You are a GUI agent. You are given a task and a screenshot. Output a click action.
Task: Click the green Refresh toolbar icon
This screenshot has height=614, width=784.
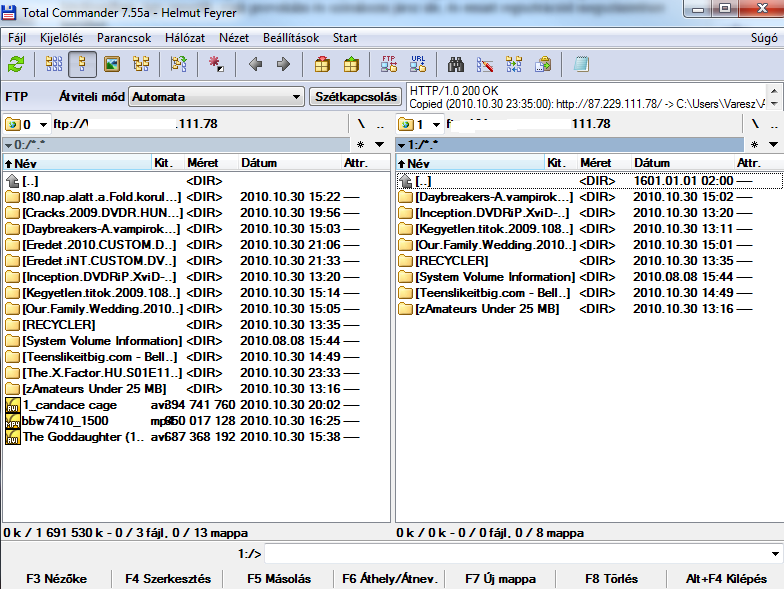coord(16,64)
